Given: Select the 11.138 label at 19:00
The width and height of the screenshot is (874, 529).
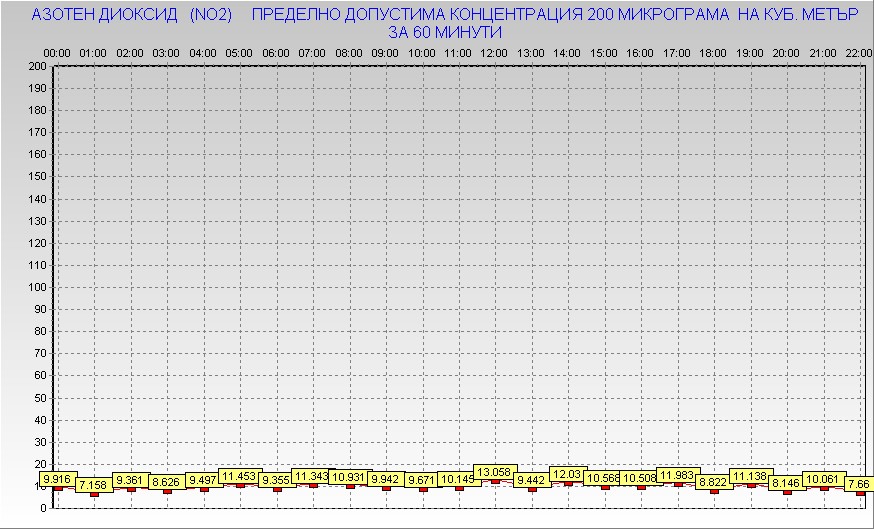Looking at the screenshot, I should (750, 477).
